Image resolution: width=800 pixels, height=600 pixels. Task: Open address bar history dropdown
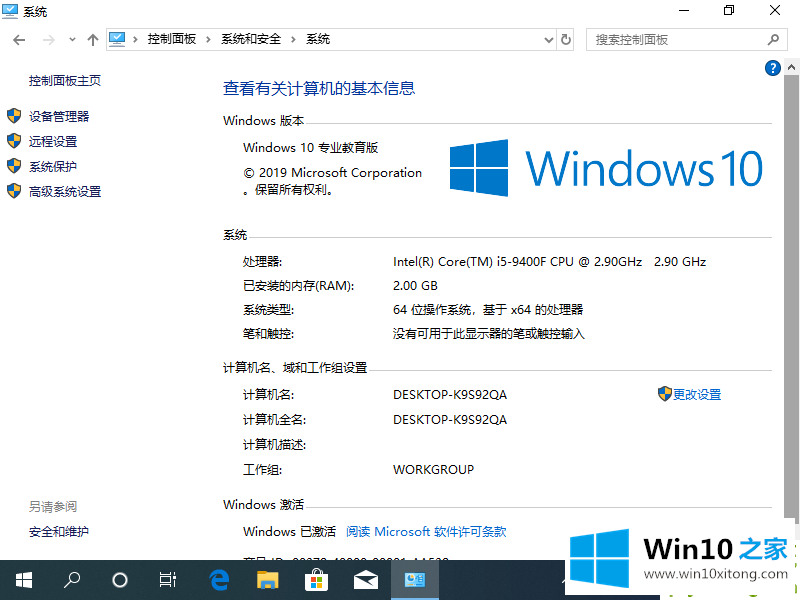pyautogui.click(x=548, y=40)
